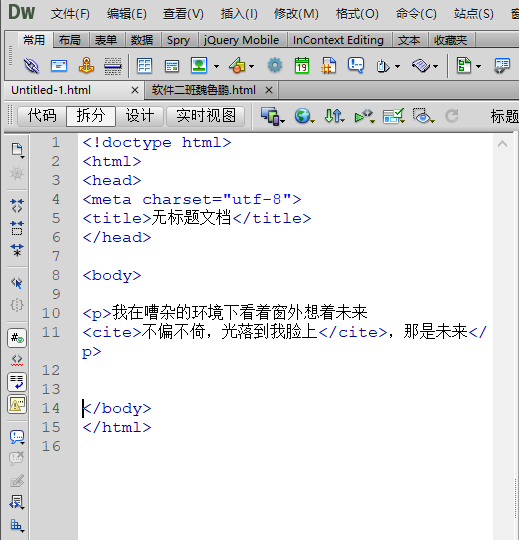Screen dimensions: 519x540
Task: Apply a comment from the coding toolbar
Action: pos(17,437)
